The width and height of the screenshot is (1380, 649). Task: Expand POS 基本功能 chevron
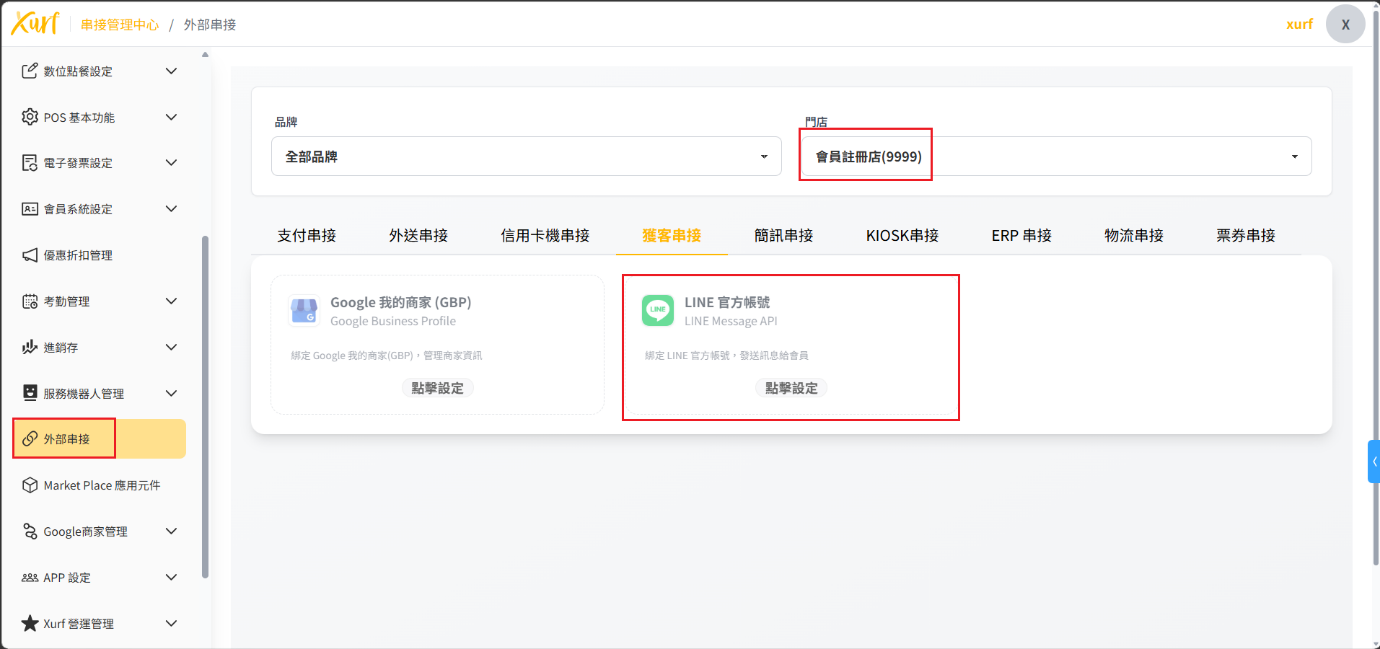point(171,117)
